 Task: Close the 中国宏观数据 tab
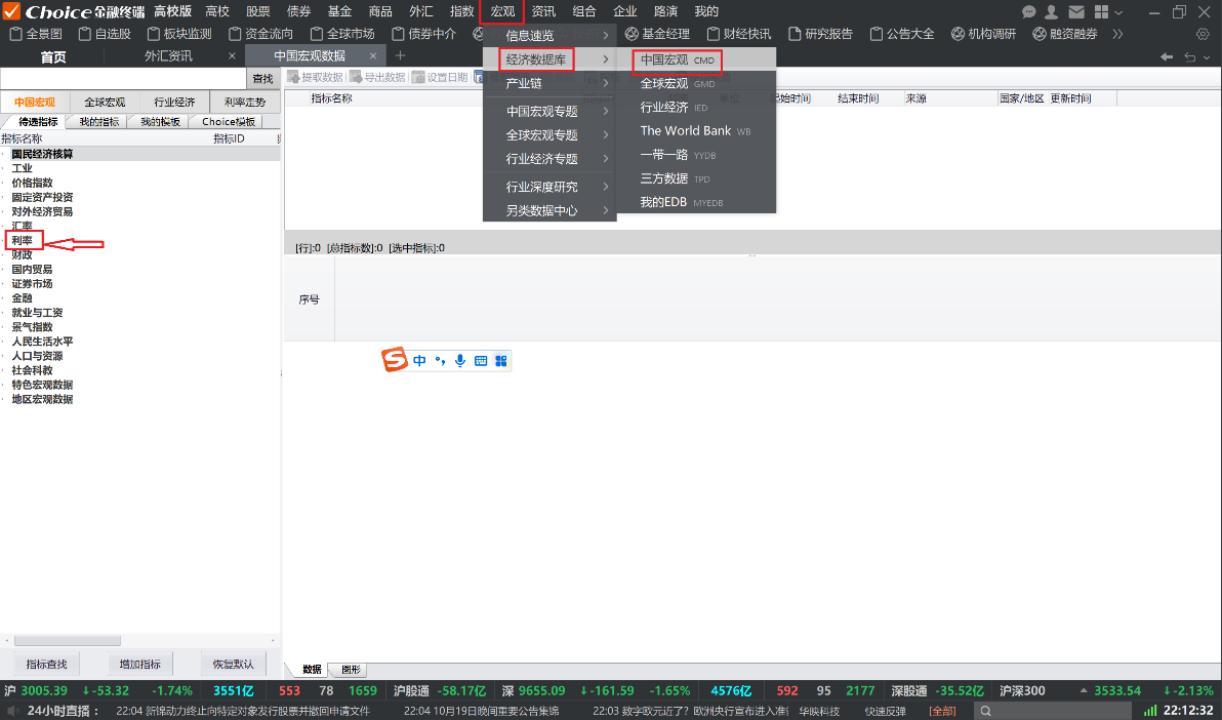coord(373,56)
